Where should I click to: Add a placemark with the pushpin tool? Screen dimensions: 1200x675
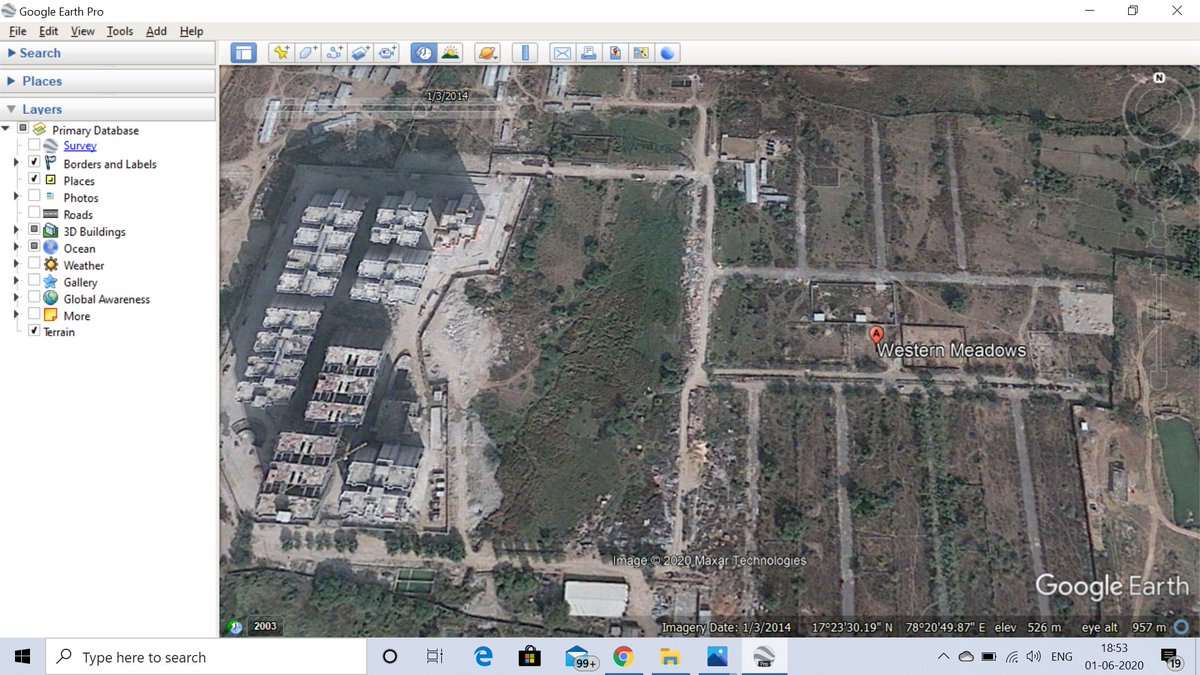281,53
